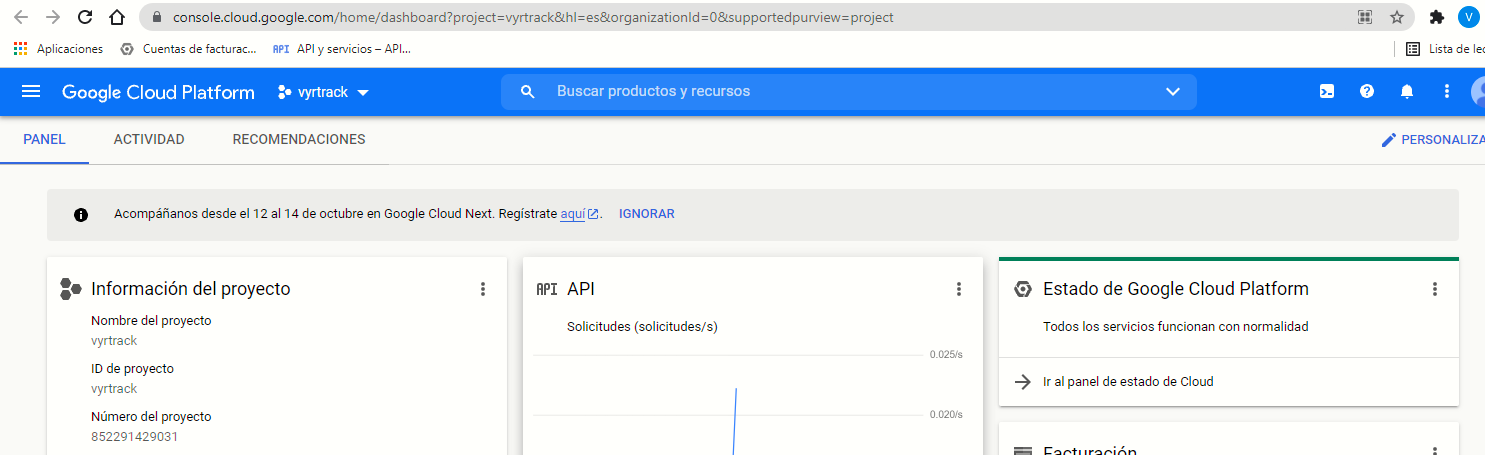Expand the vyrtrack project selector dropdown
1485x455 pixels.
[324, 92]
